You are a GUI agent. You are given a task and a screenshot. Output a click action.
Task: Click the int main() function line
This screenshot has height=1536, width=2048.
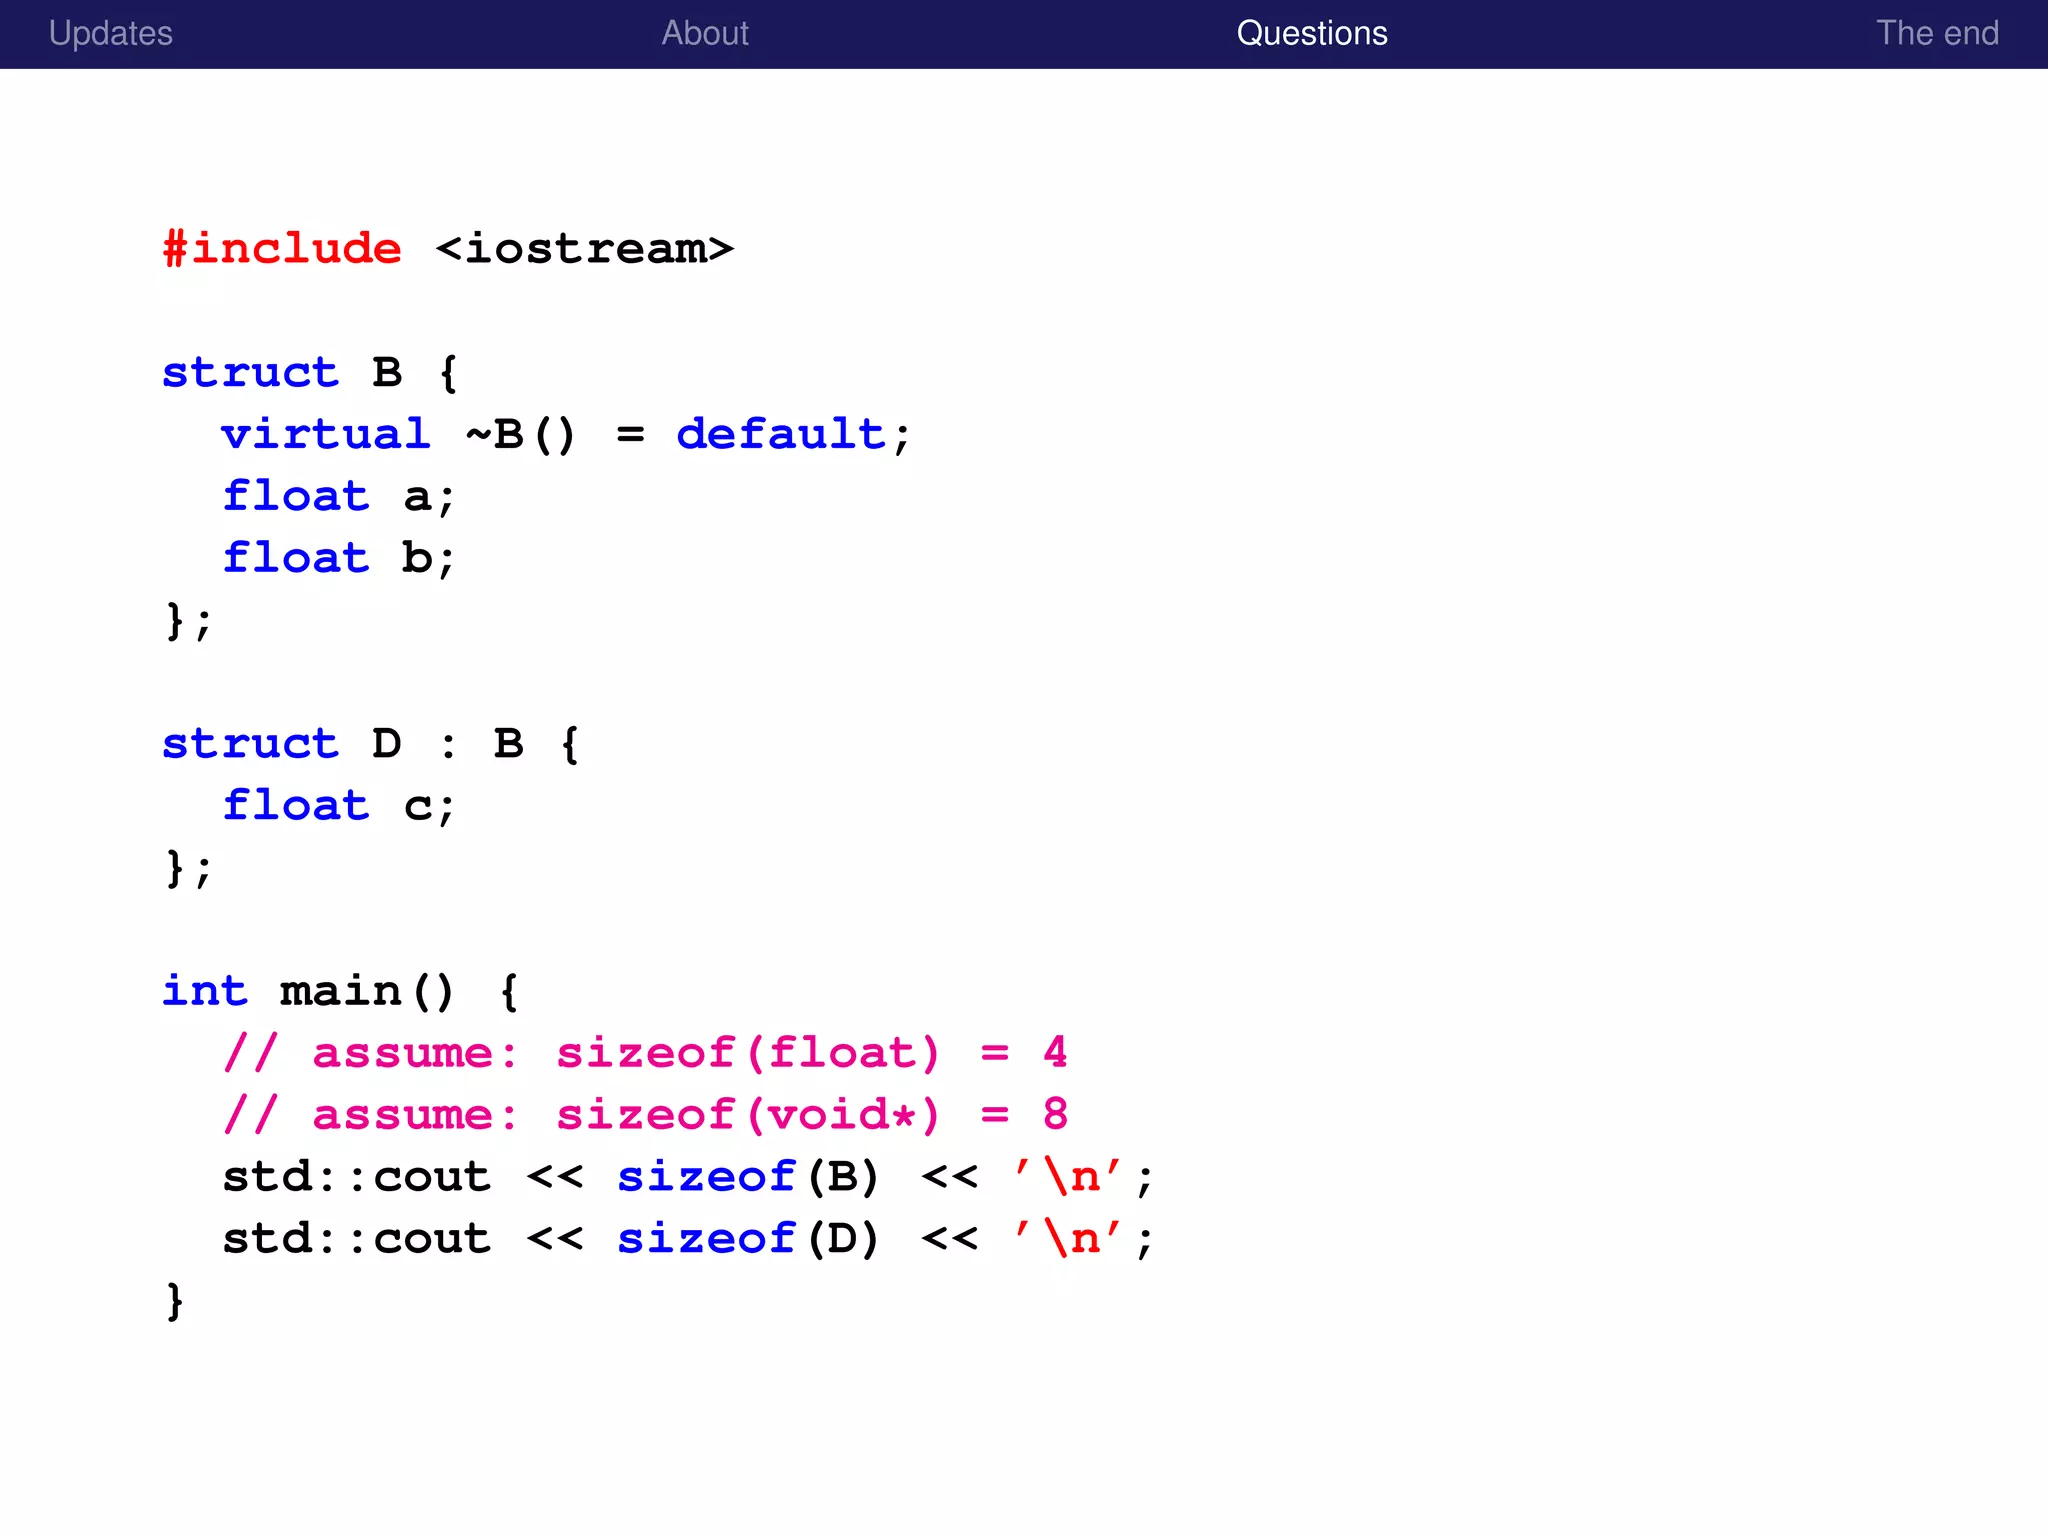click(340, 991)
